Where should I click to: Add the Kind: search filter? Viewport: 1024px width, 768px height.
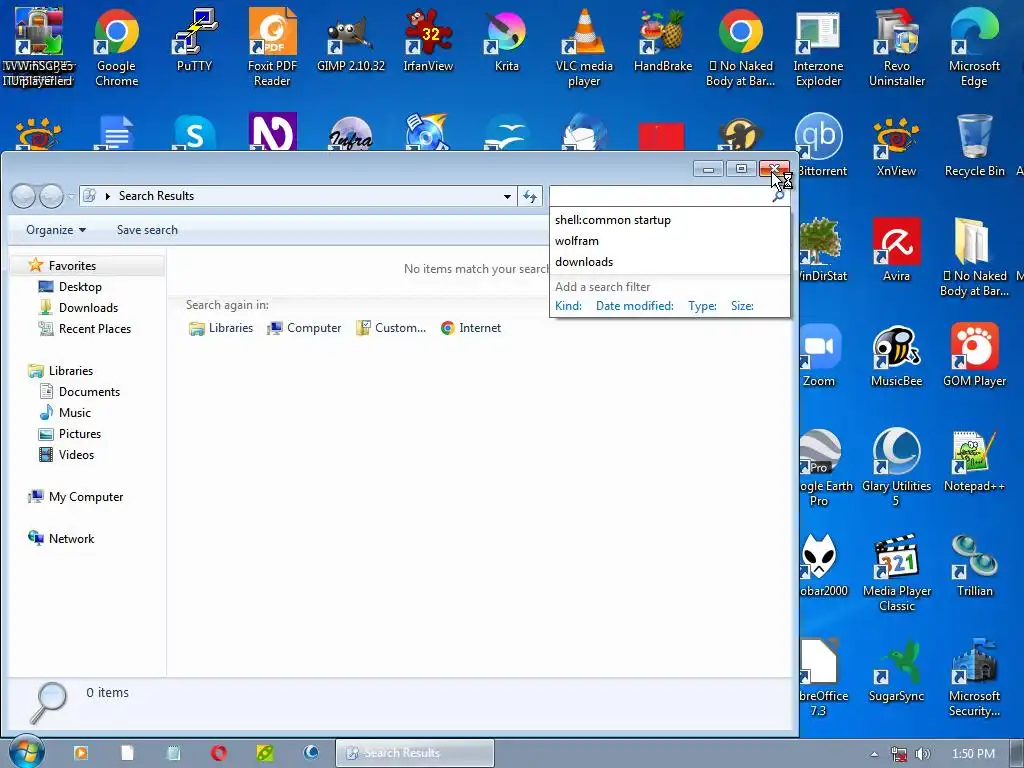[x=568, y=306]
